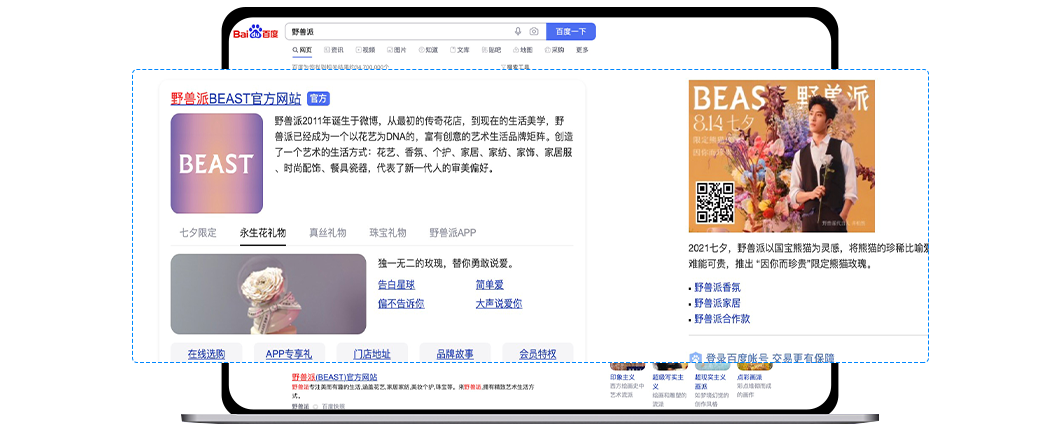Click the Baidu logo
The width and height of the screenshot is (1060, 431).
(255, 33)
